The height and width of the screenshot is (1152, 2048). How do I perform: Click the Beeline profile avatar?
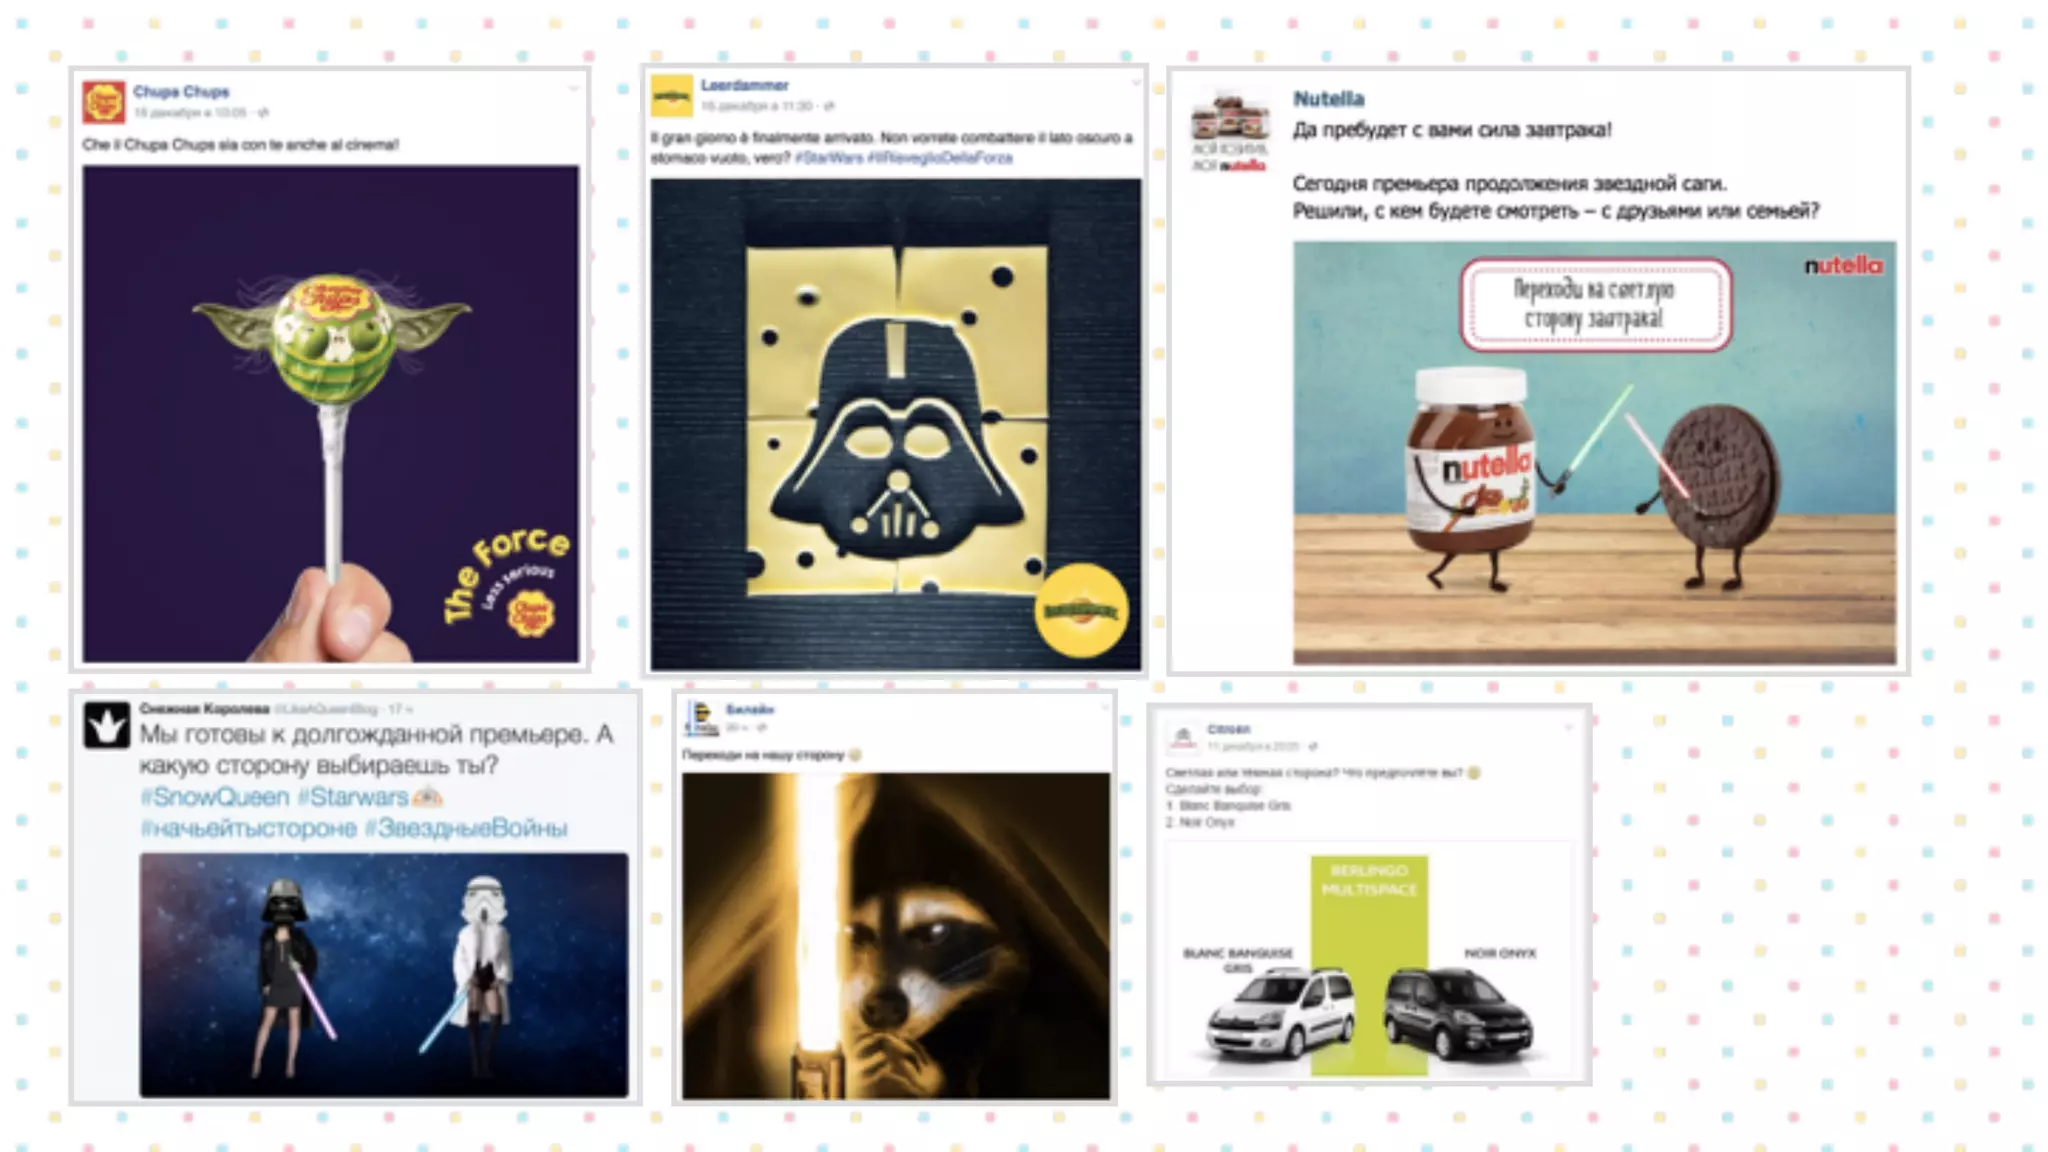(702, 717)
